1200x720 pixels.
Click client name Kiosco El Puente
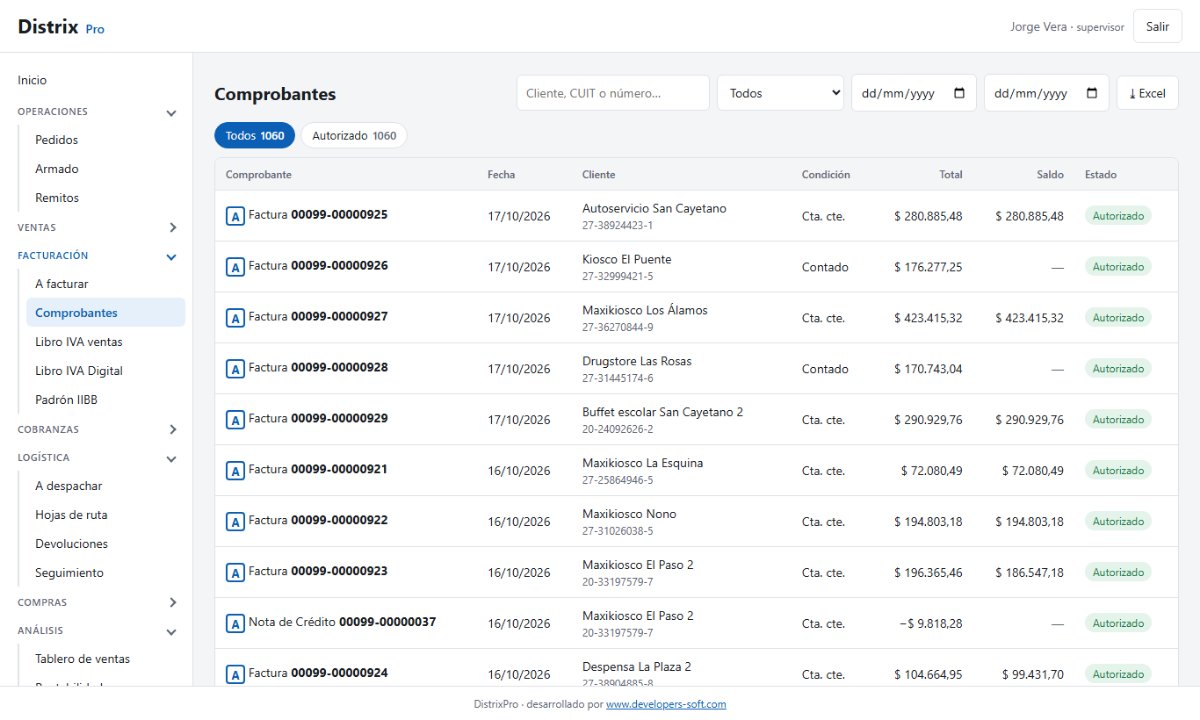tap(627, 260)
